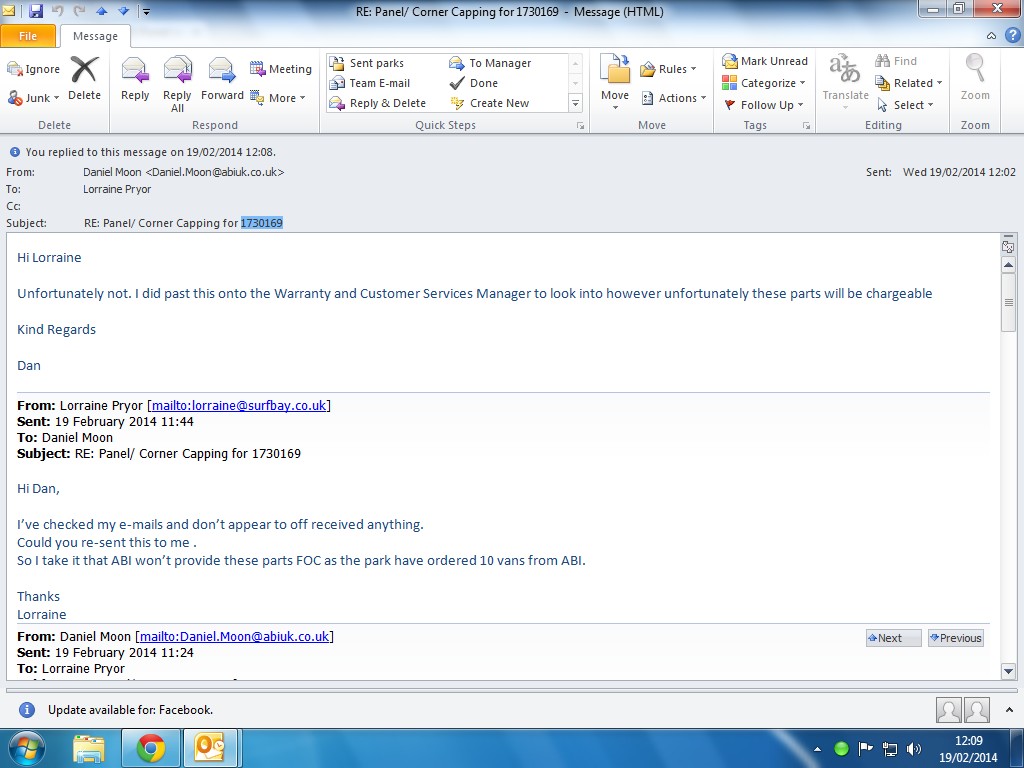Expand the Categorize color menu

[x=763, y=83]
